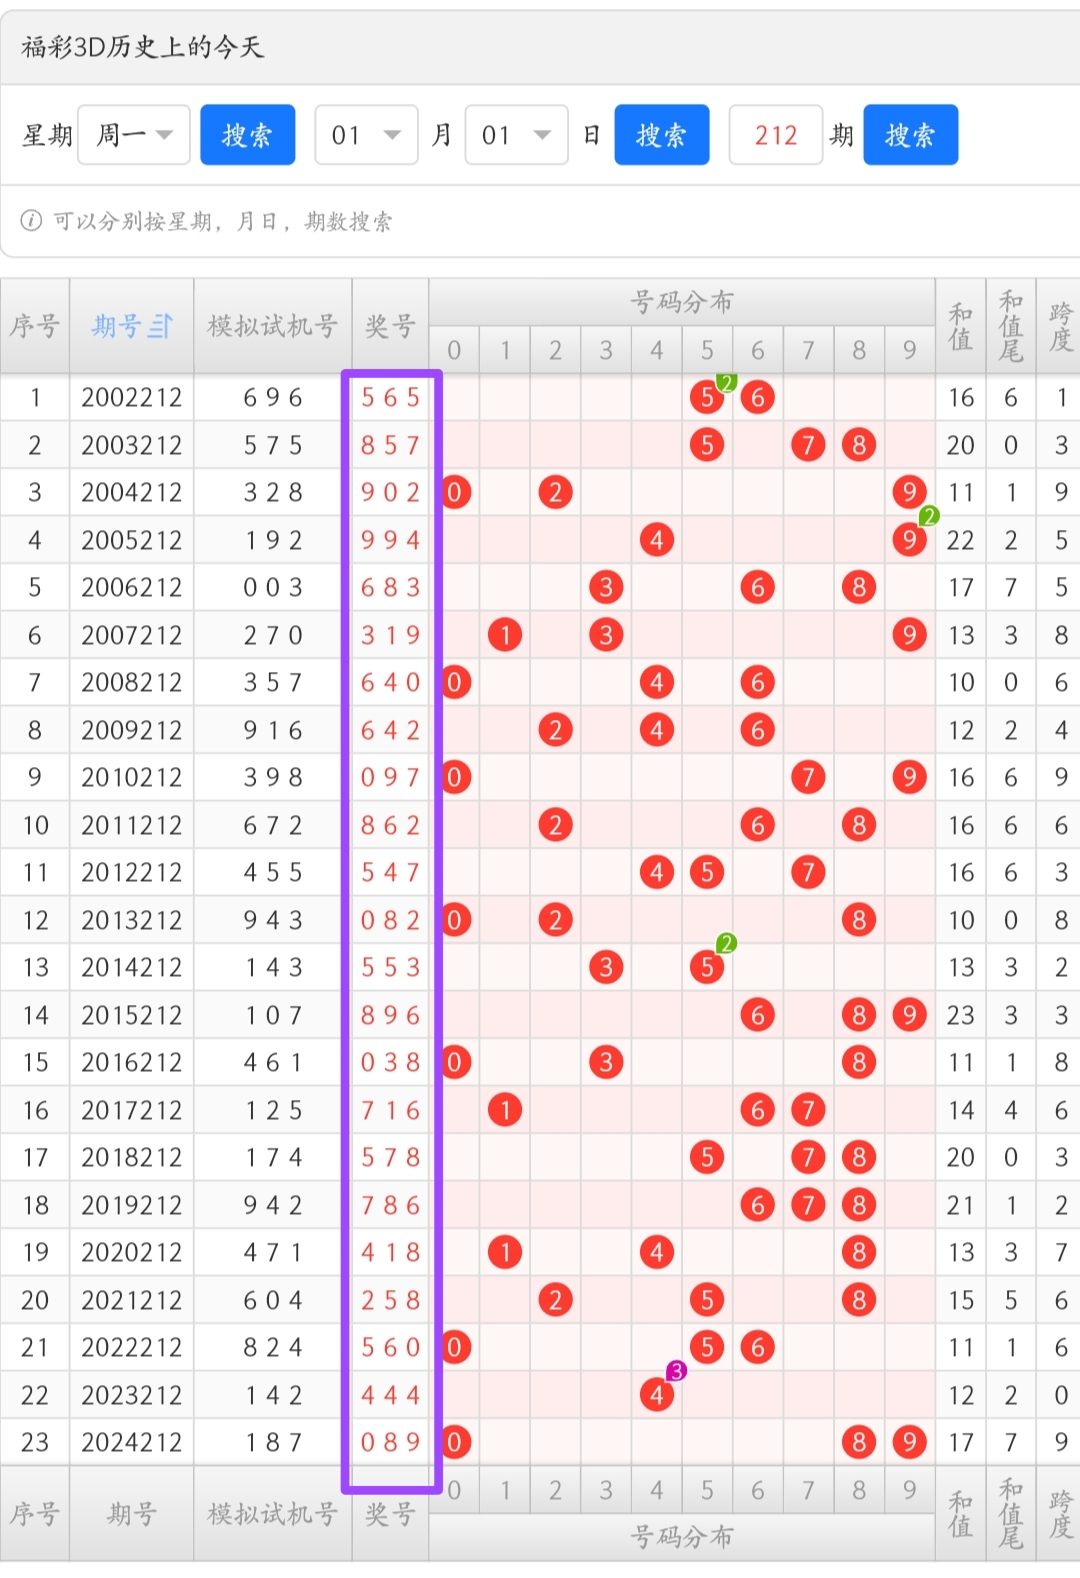The image size is (1080, 1578).
Task: Select issue number 2024212
Action: click(132, 1443)
